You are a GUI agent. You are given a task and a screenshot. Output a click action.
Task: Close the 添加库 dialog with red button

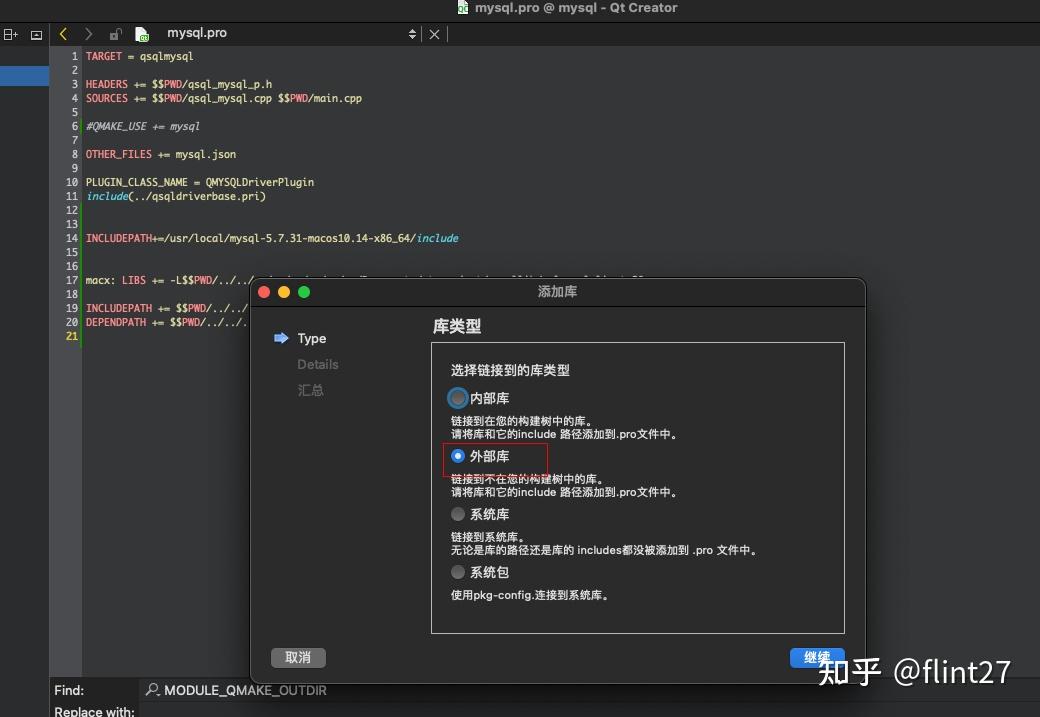(264, 292)
